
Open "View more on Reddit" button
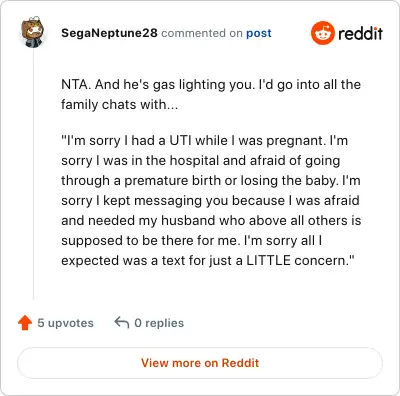click(200, 363)
